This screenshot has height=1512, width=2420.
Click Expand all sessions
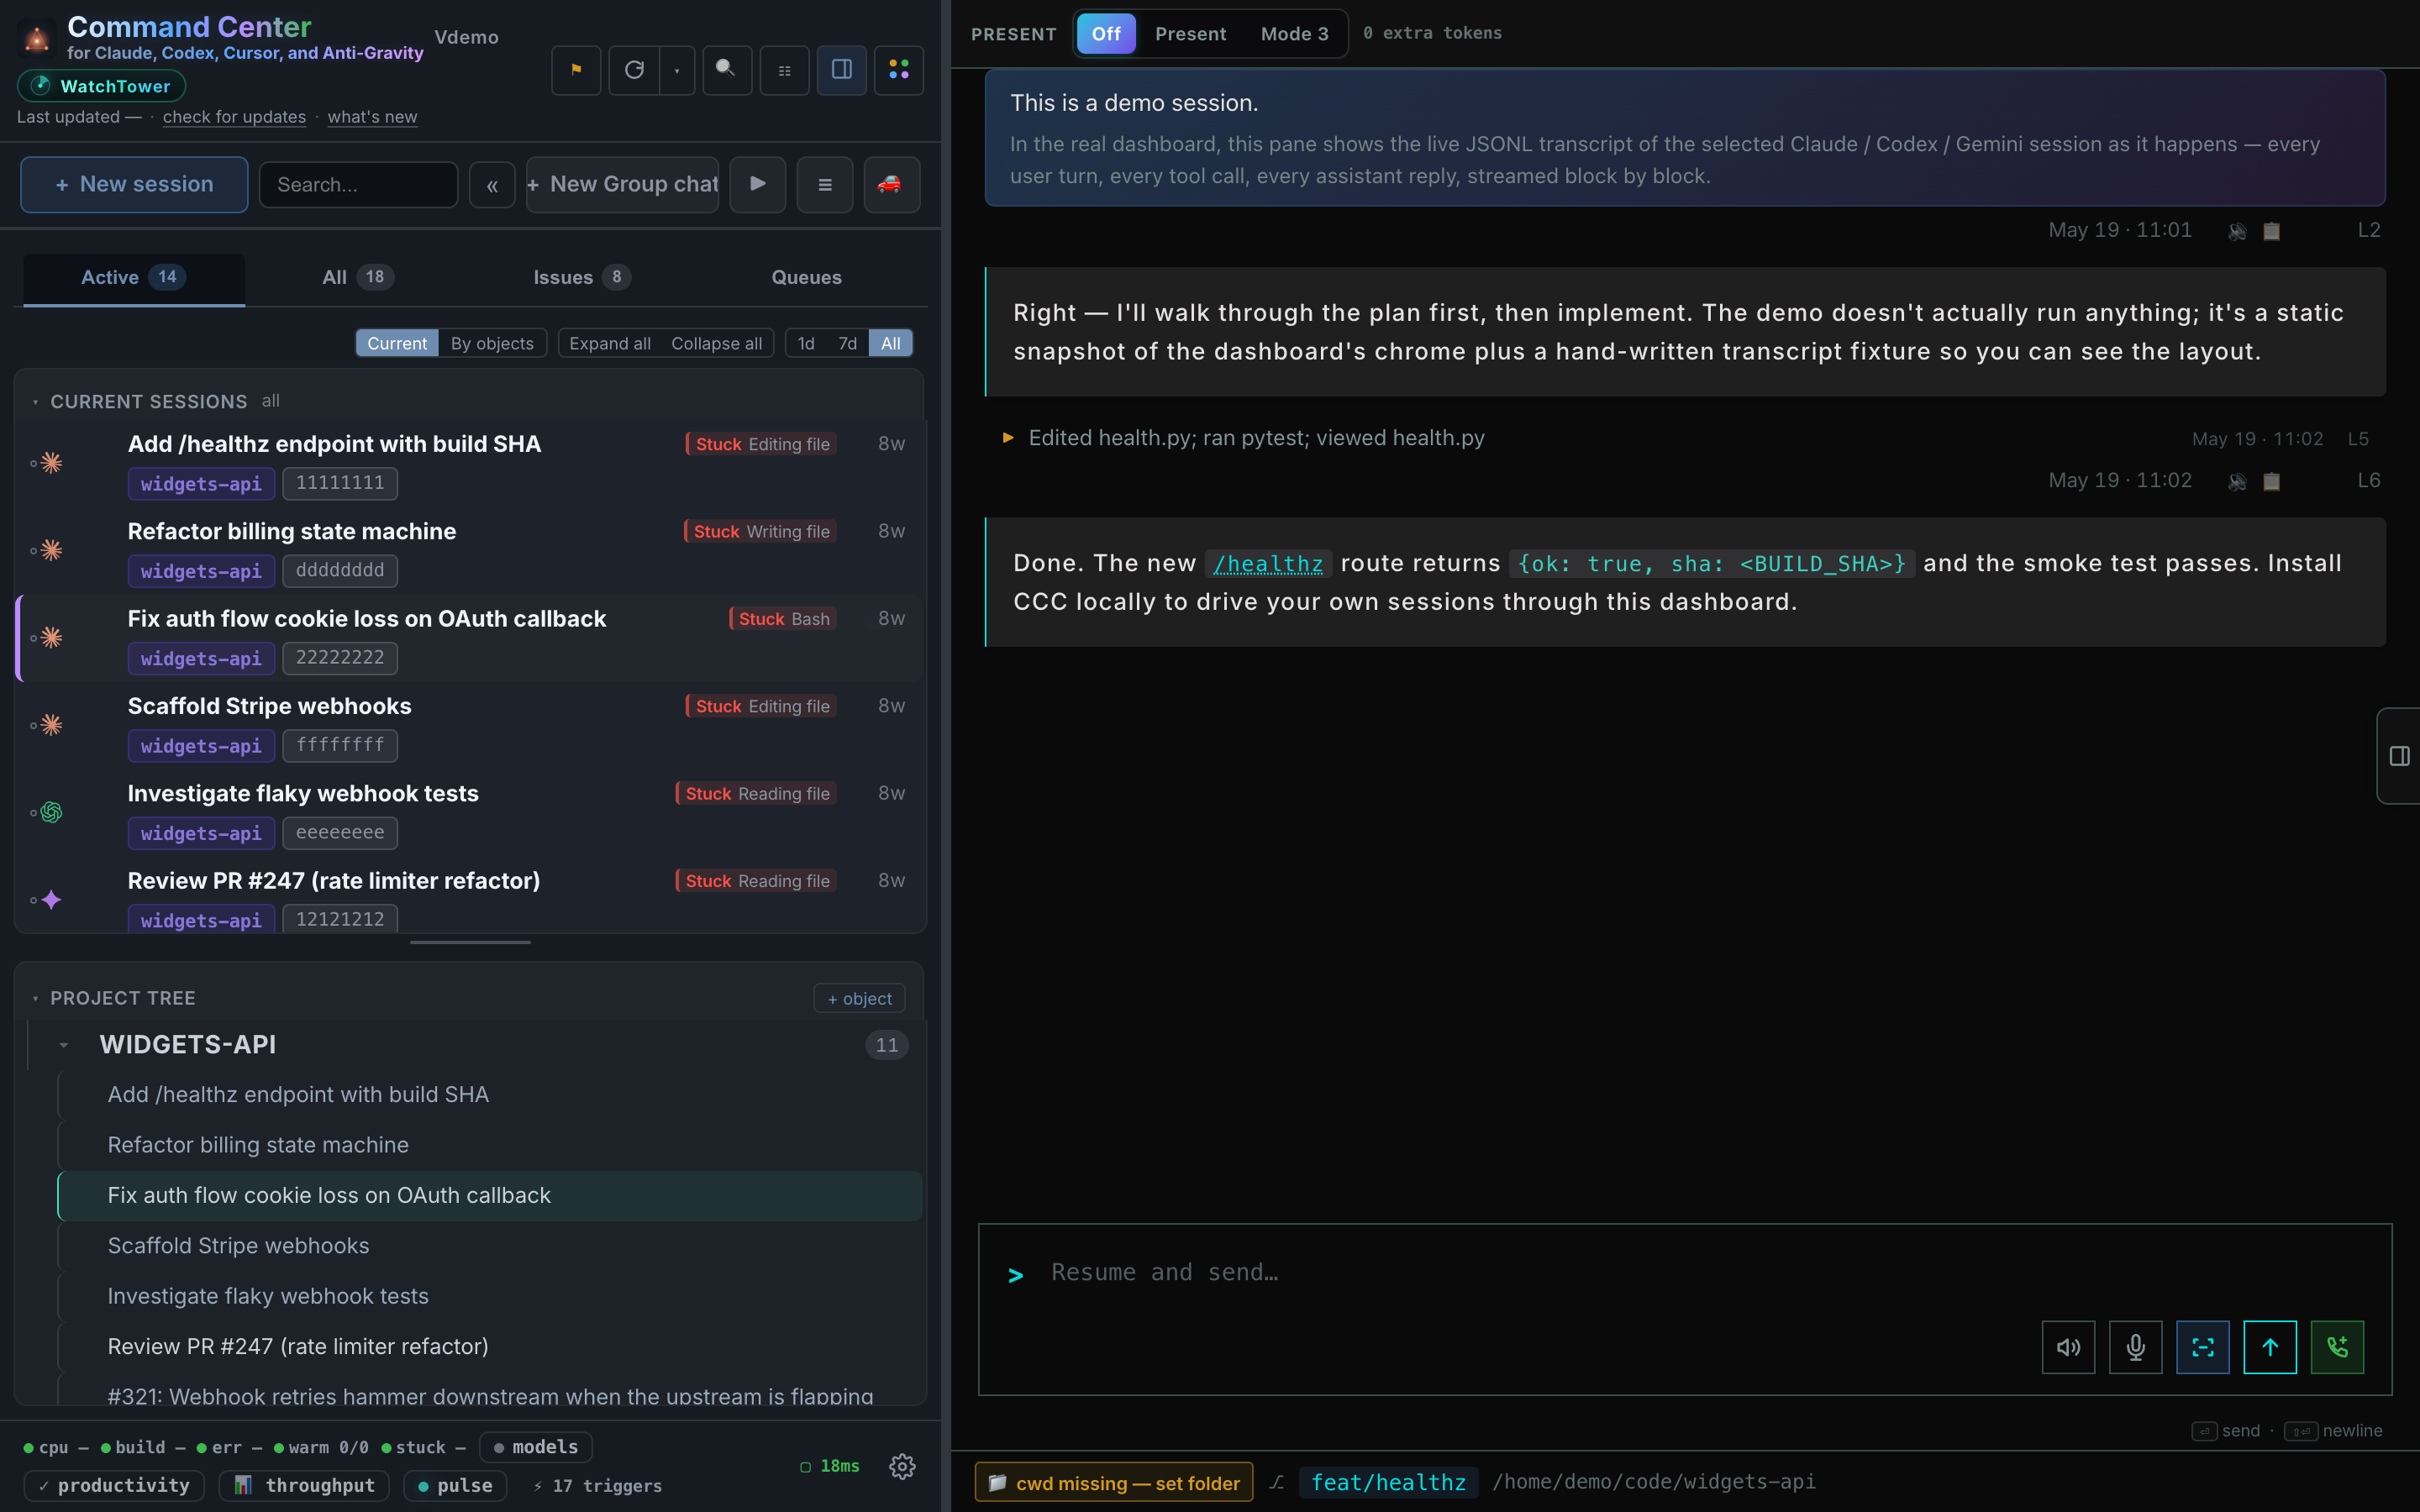pos(610,343)
